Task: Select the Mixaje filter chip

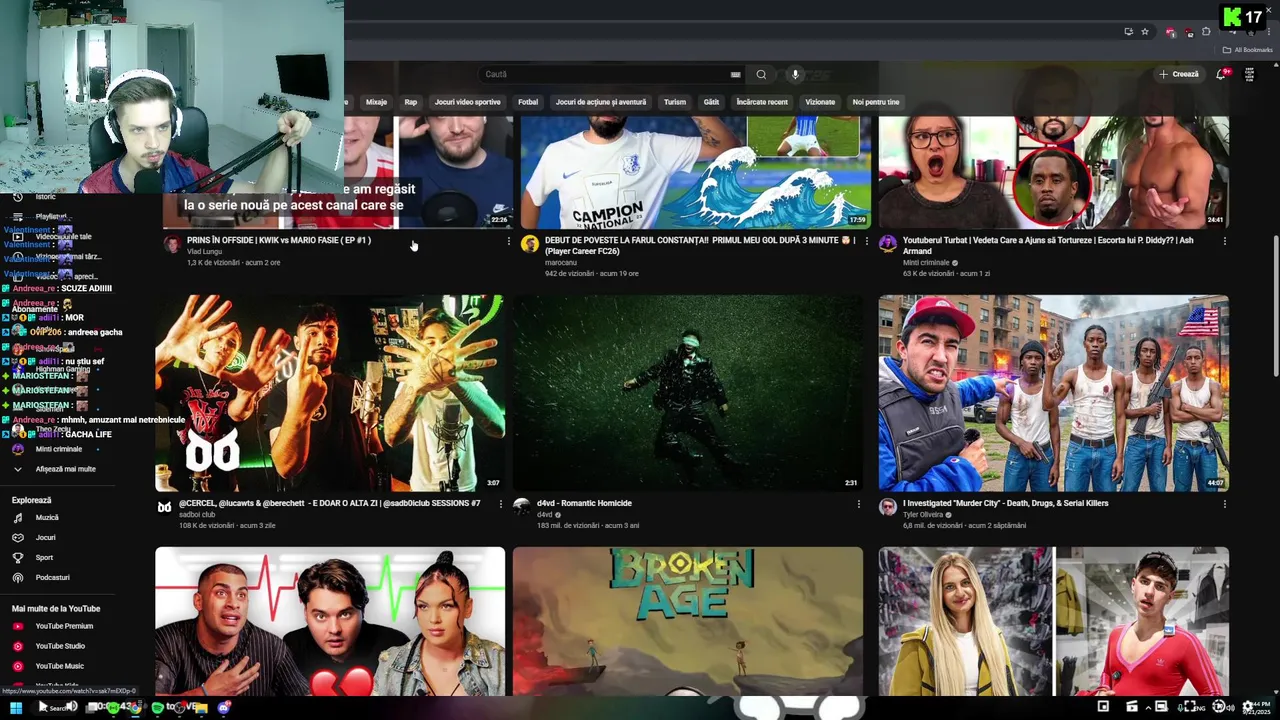Action: click(x=376, y=102)
